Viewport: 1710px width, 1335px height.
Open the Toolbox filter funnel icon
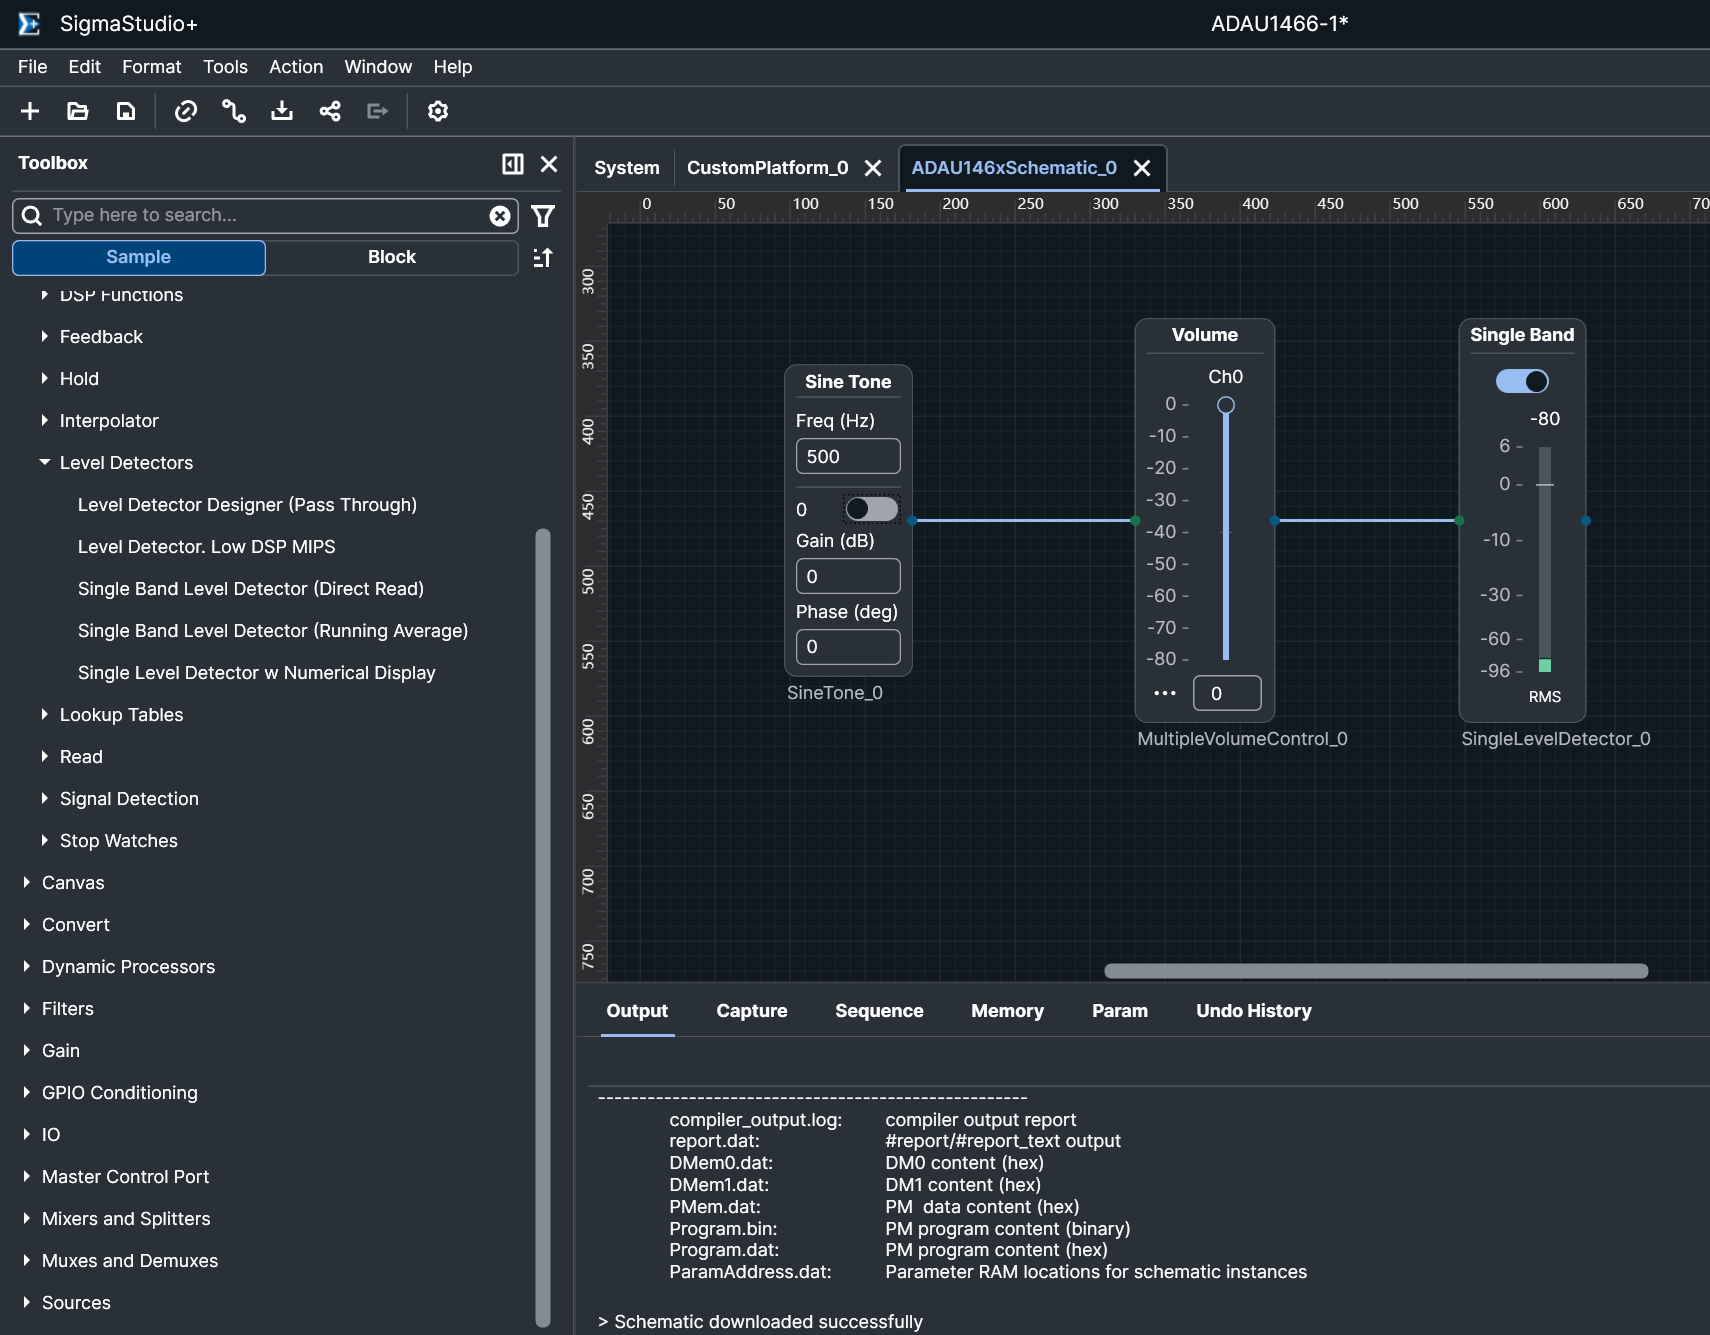point(543,216)
